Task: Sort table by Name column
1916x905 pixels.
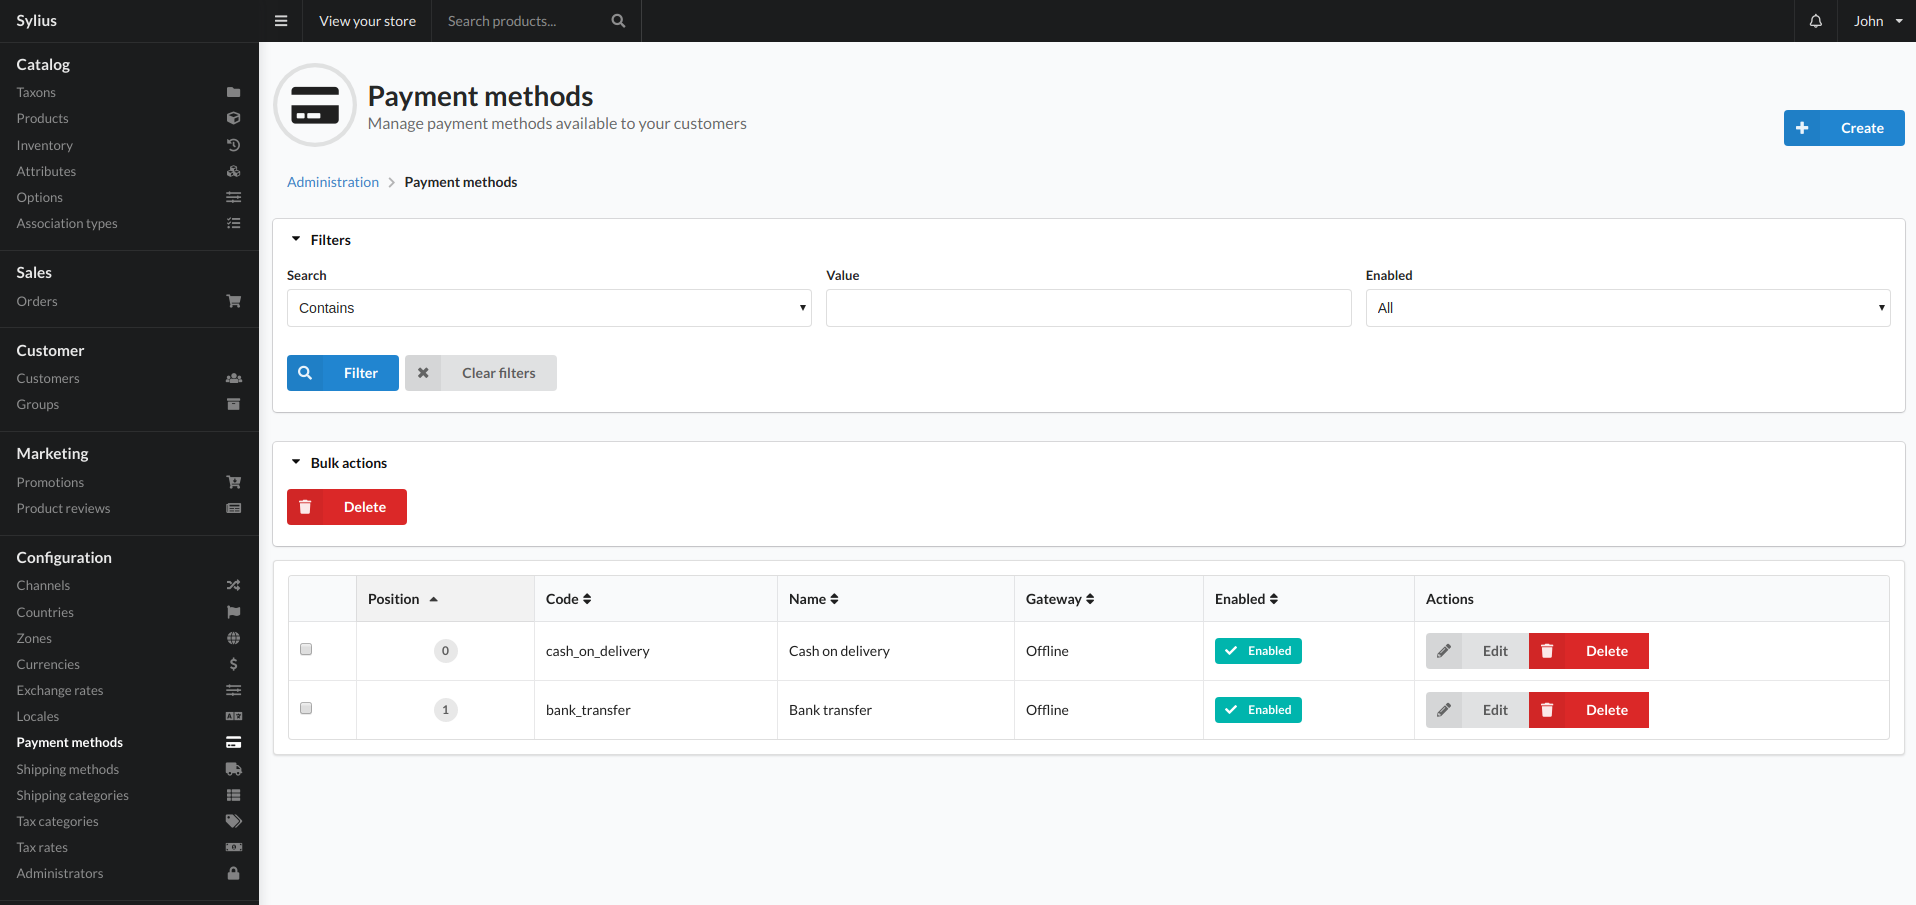Action: 813,599
